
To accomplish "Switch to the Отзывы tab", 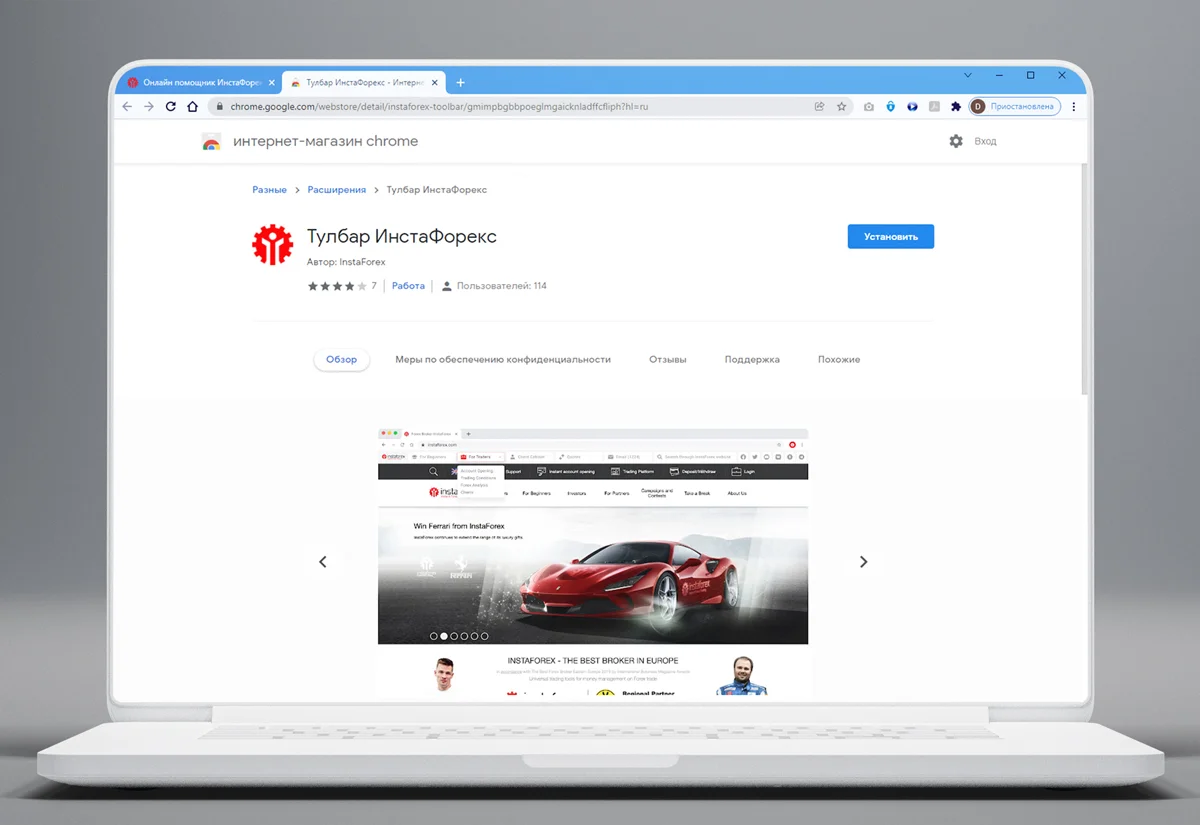I will 667,360.
